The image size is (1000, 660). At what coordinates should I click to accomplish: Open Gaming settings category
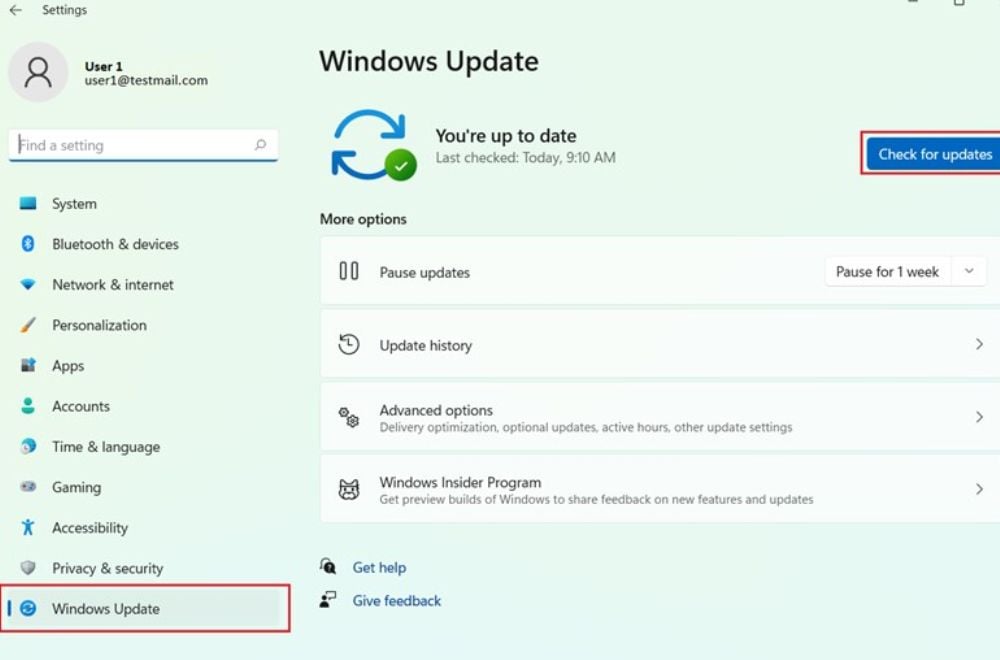tap(144, 487)
